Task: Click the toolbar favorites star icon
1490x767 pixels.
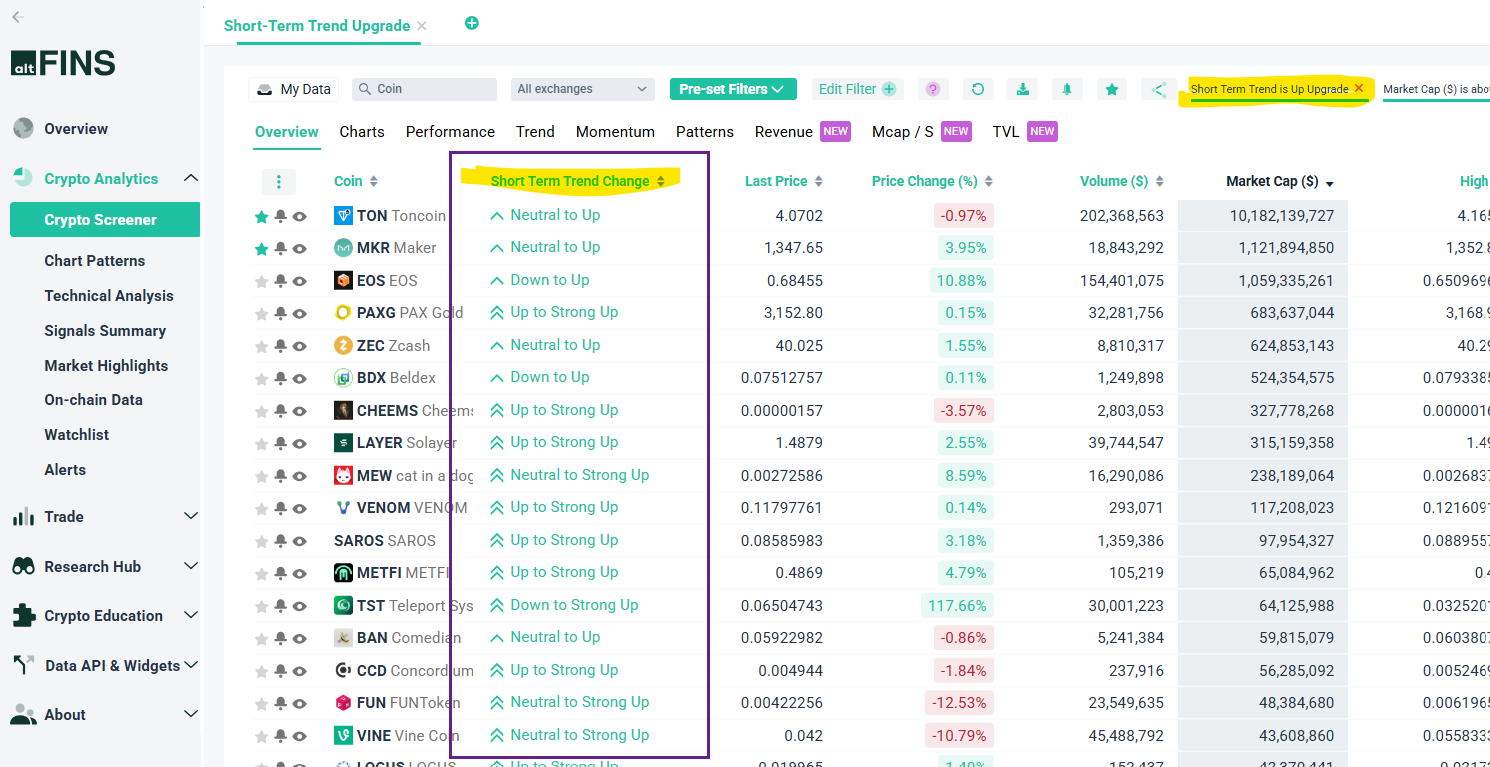Action: point(1112,89)
